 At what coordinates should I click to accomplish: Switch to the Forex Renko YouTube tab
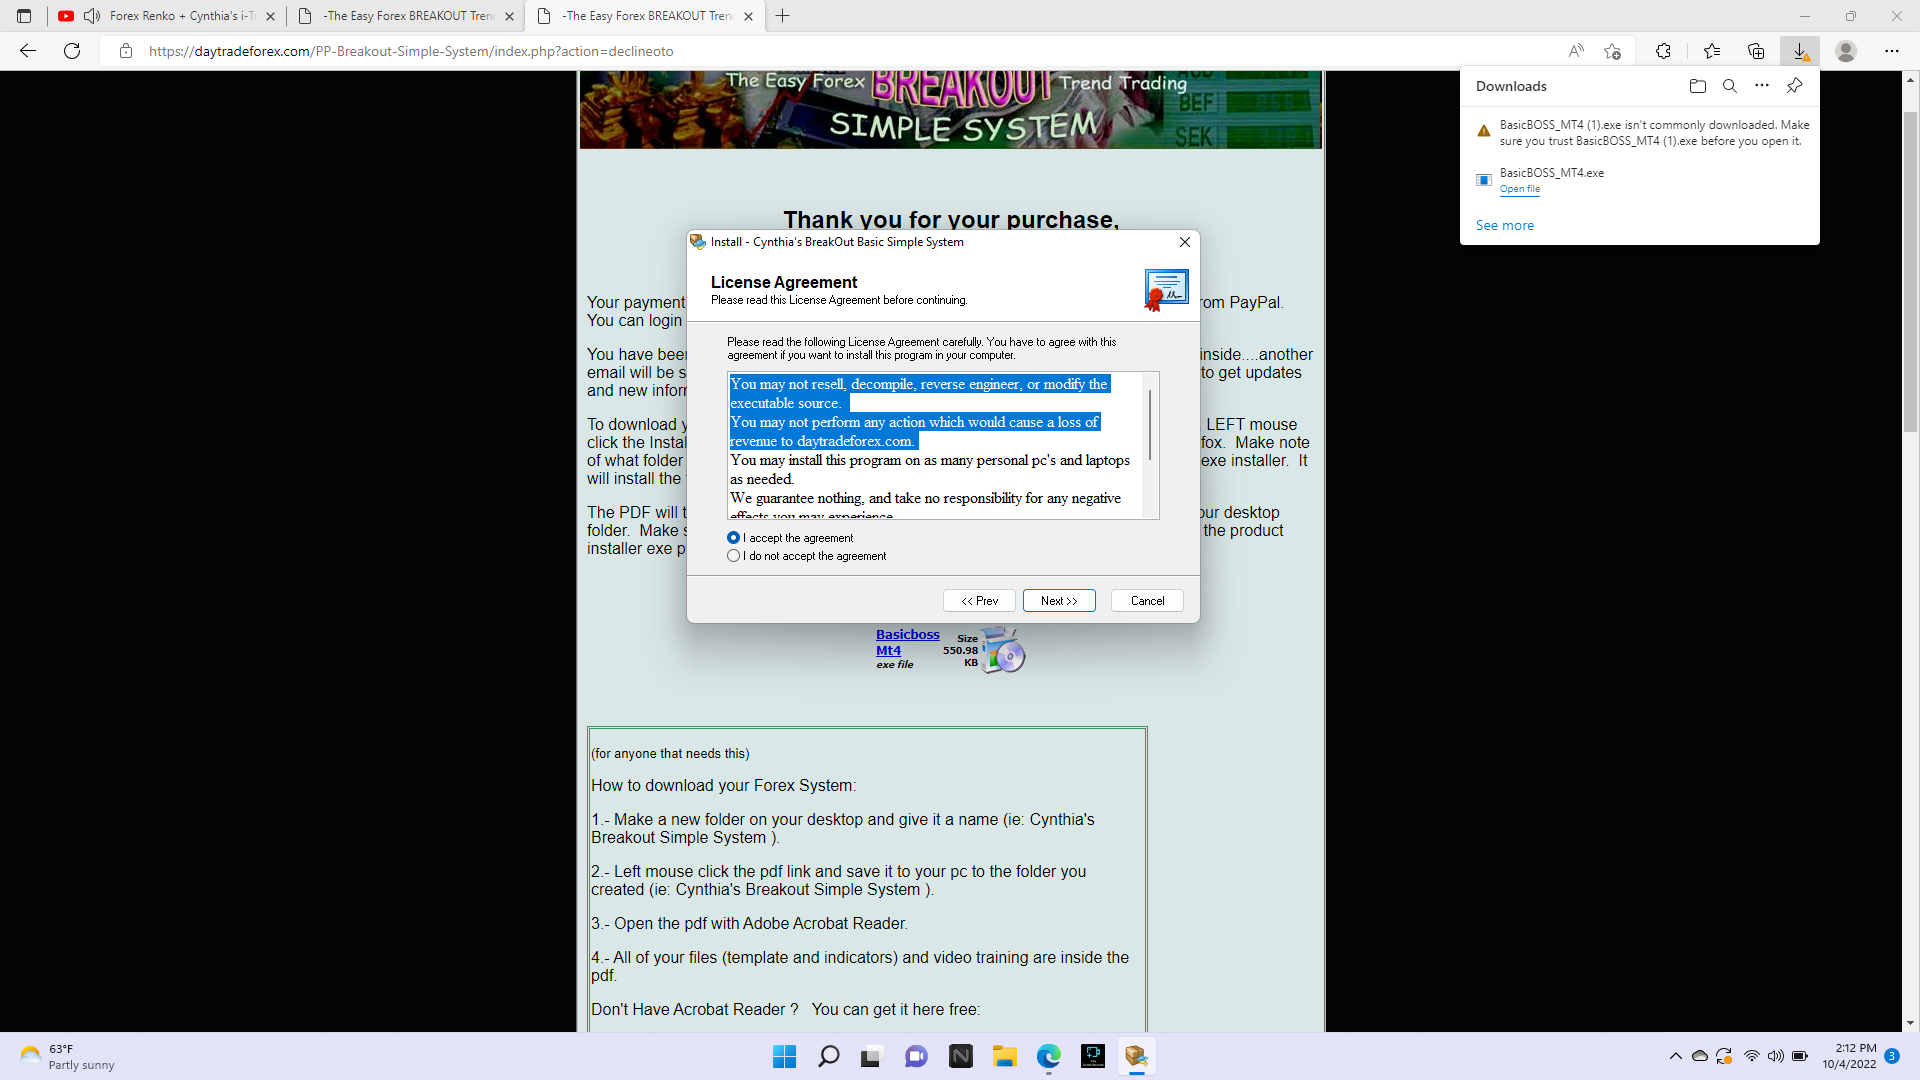point(180,16)
